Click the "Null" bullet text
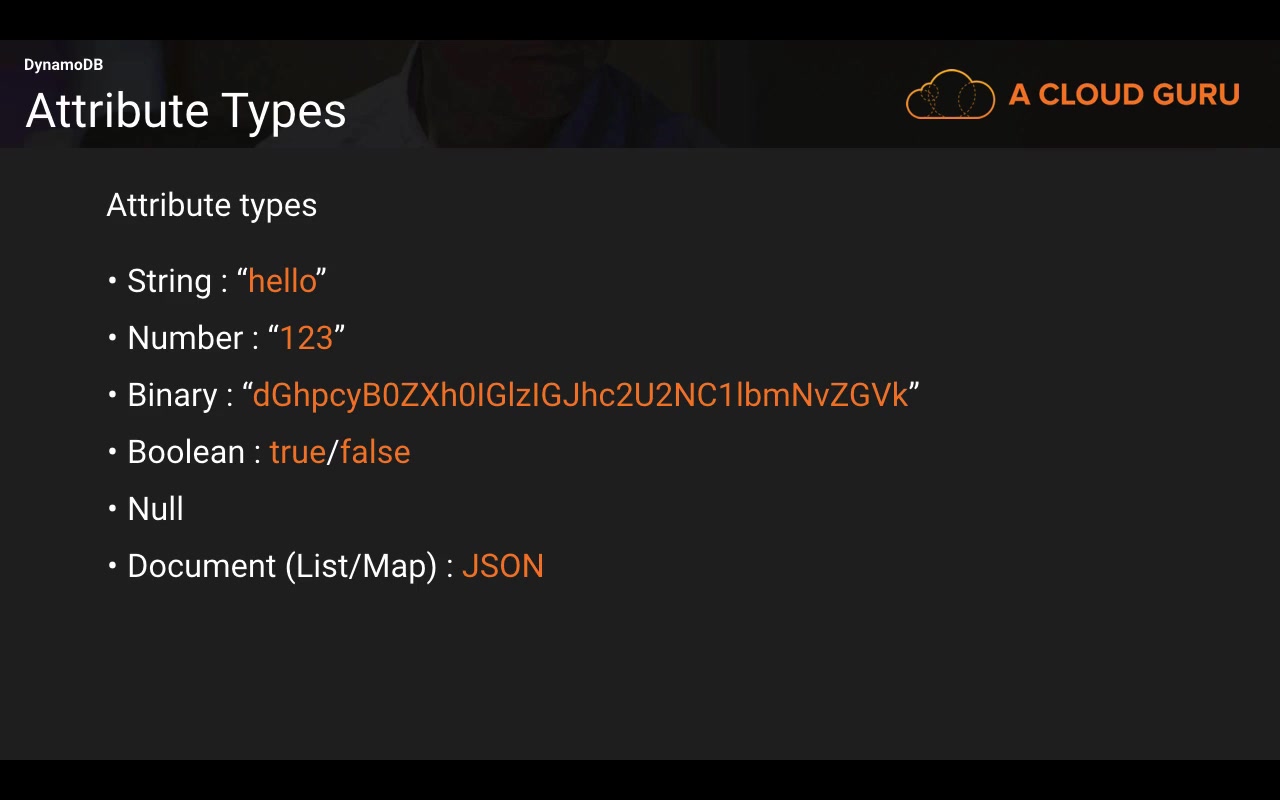This screenshot has width=1280, height=800. click(155, 509)
